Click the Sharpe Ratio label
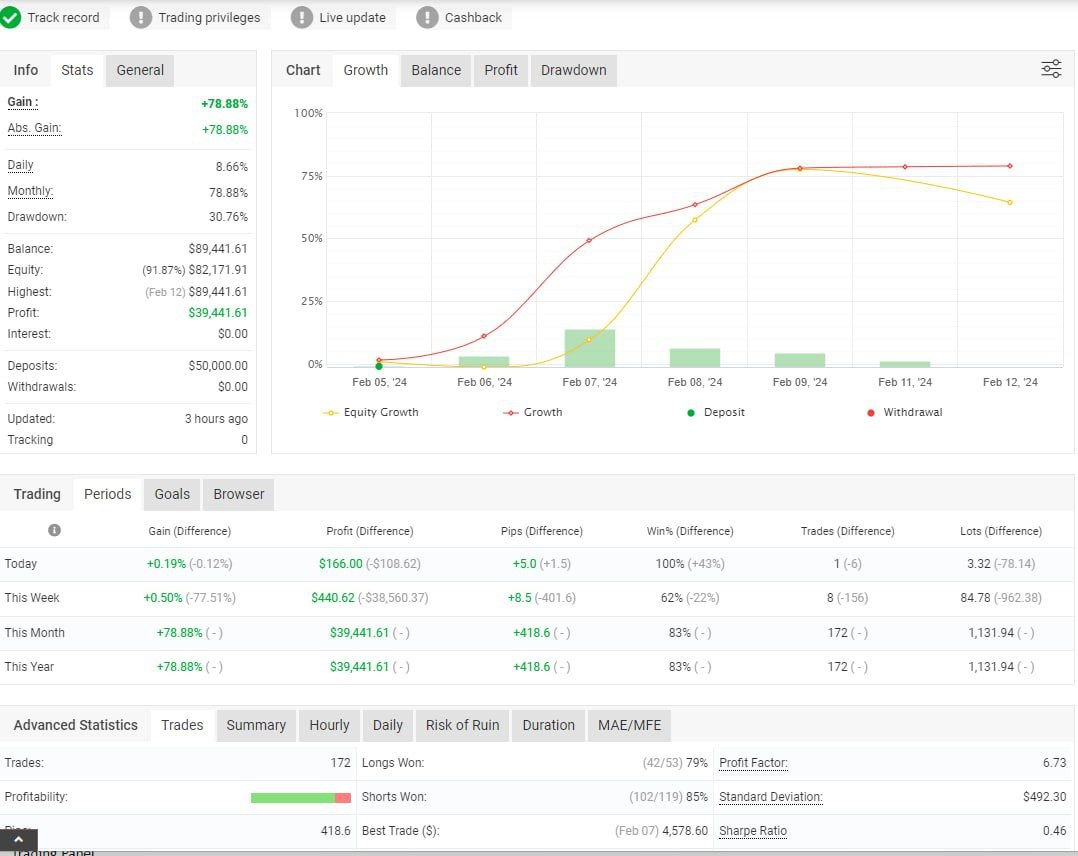The height and width of the screenshot is (856, 1078). coord(753,831)
